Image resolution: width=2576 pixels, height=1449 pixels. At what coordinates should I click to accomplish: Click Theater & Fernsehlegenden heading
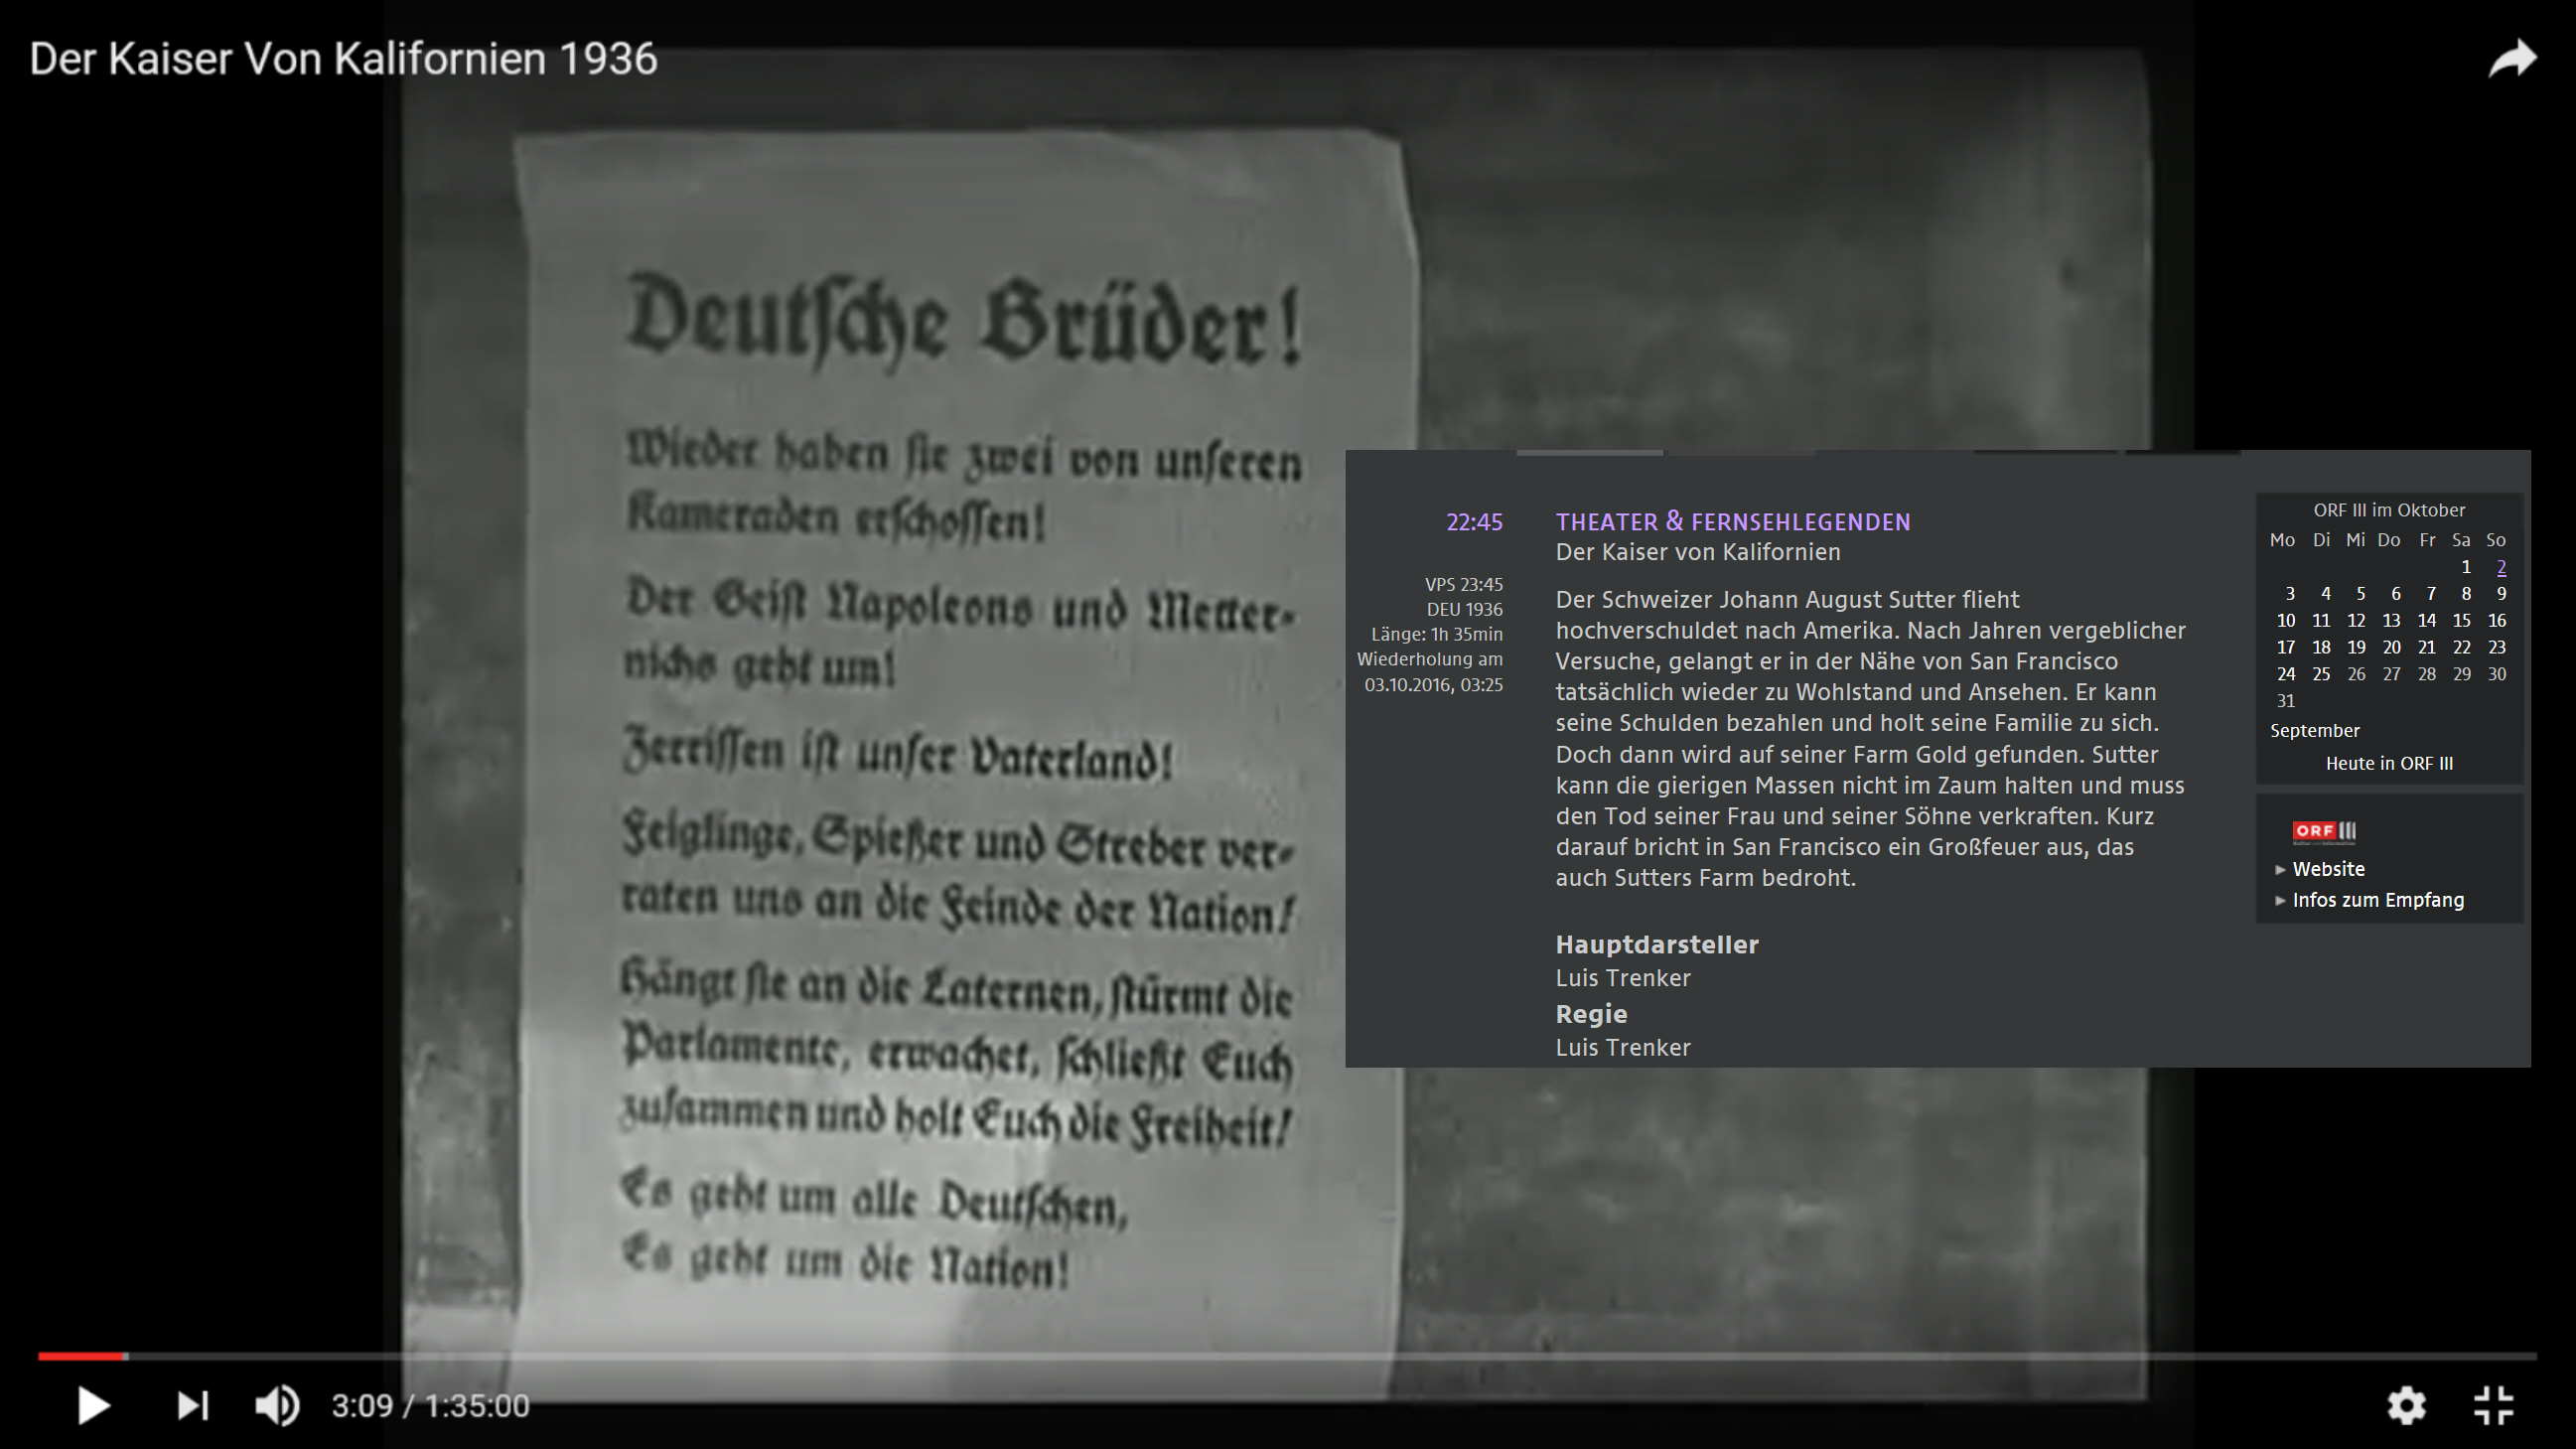pyautogui.click(x=1732, y=522)
